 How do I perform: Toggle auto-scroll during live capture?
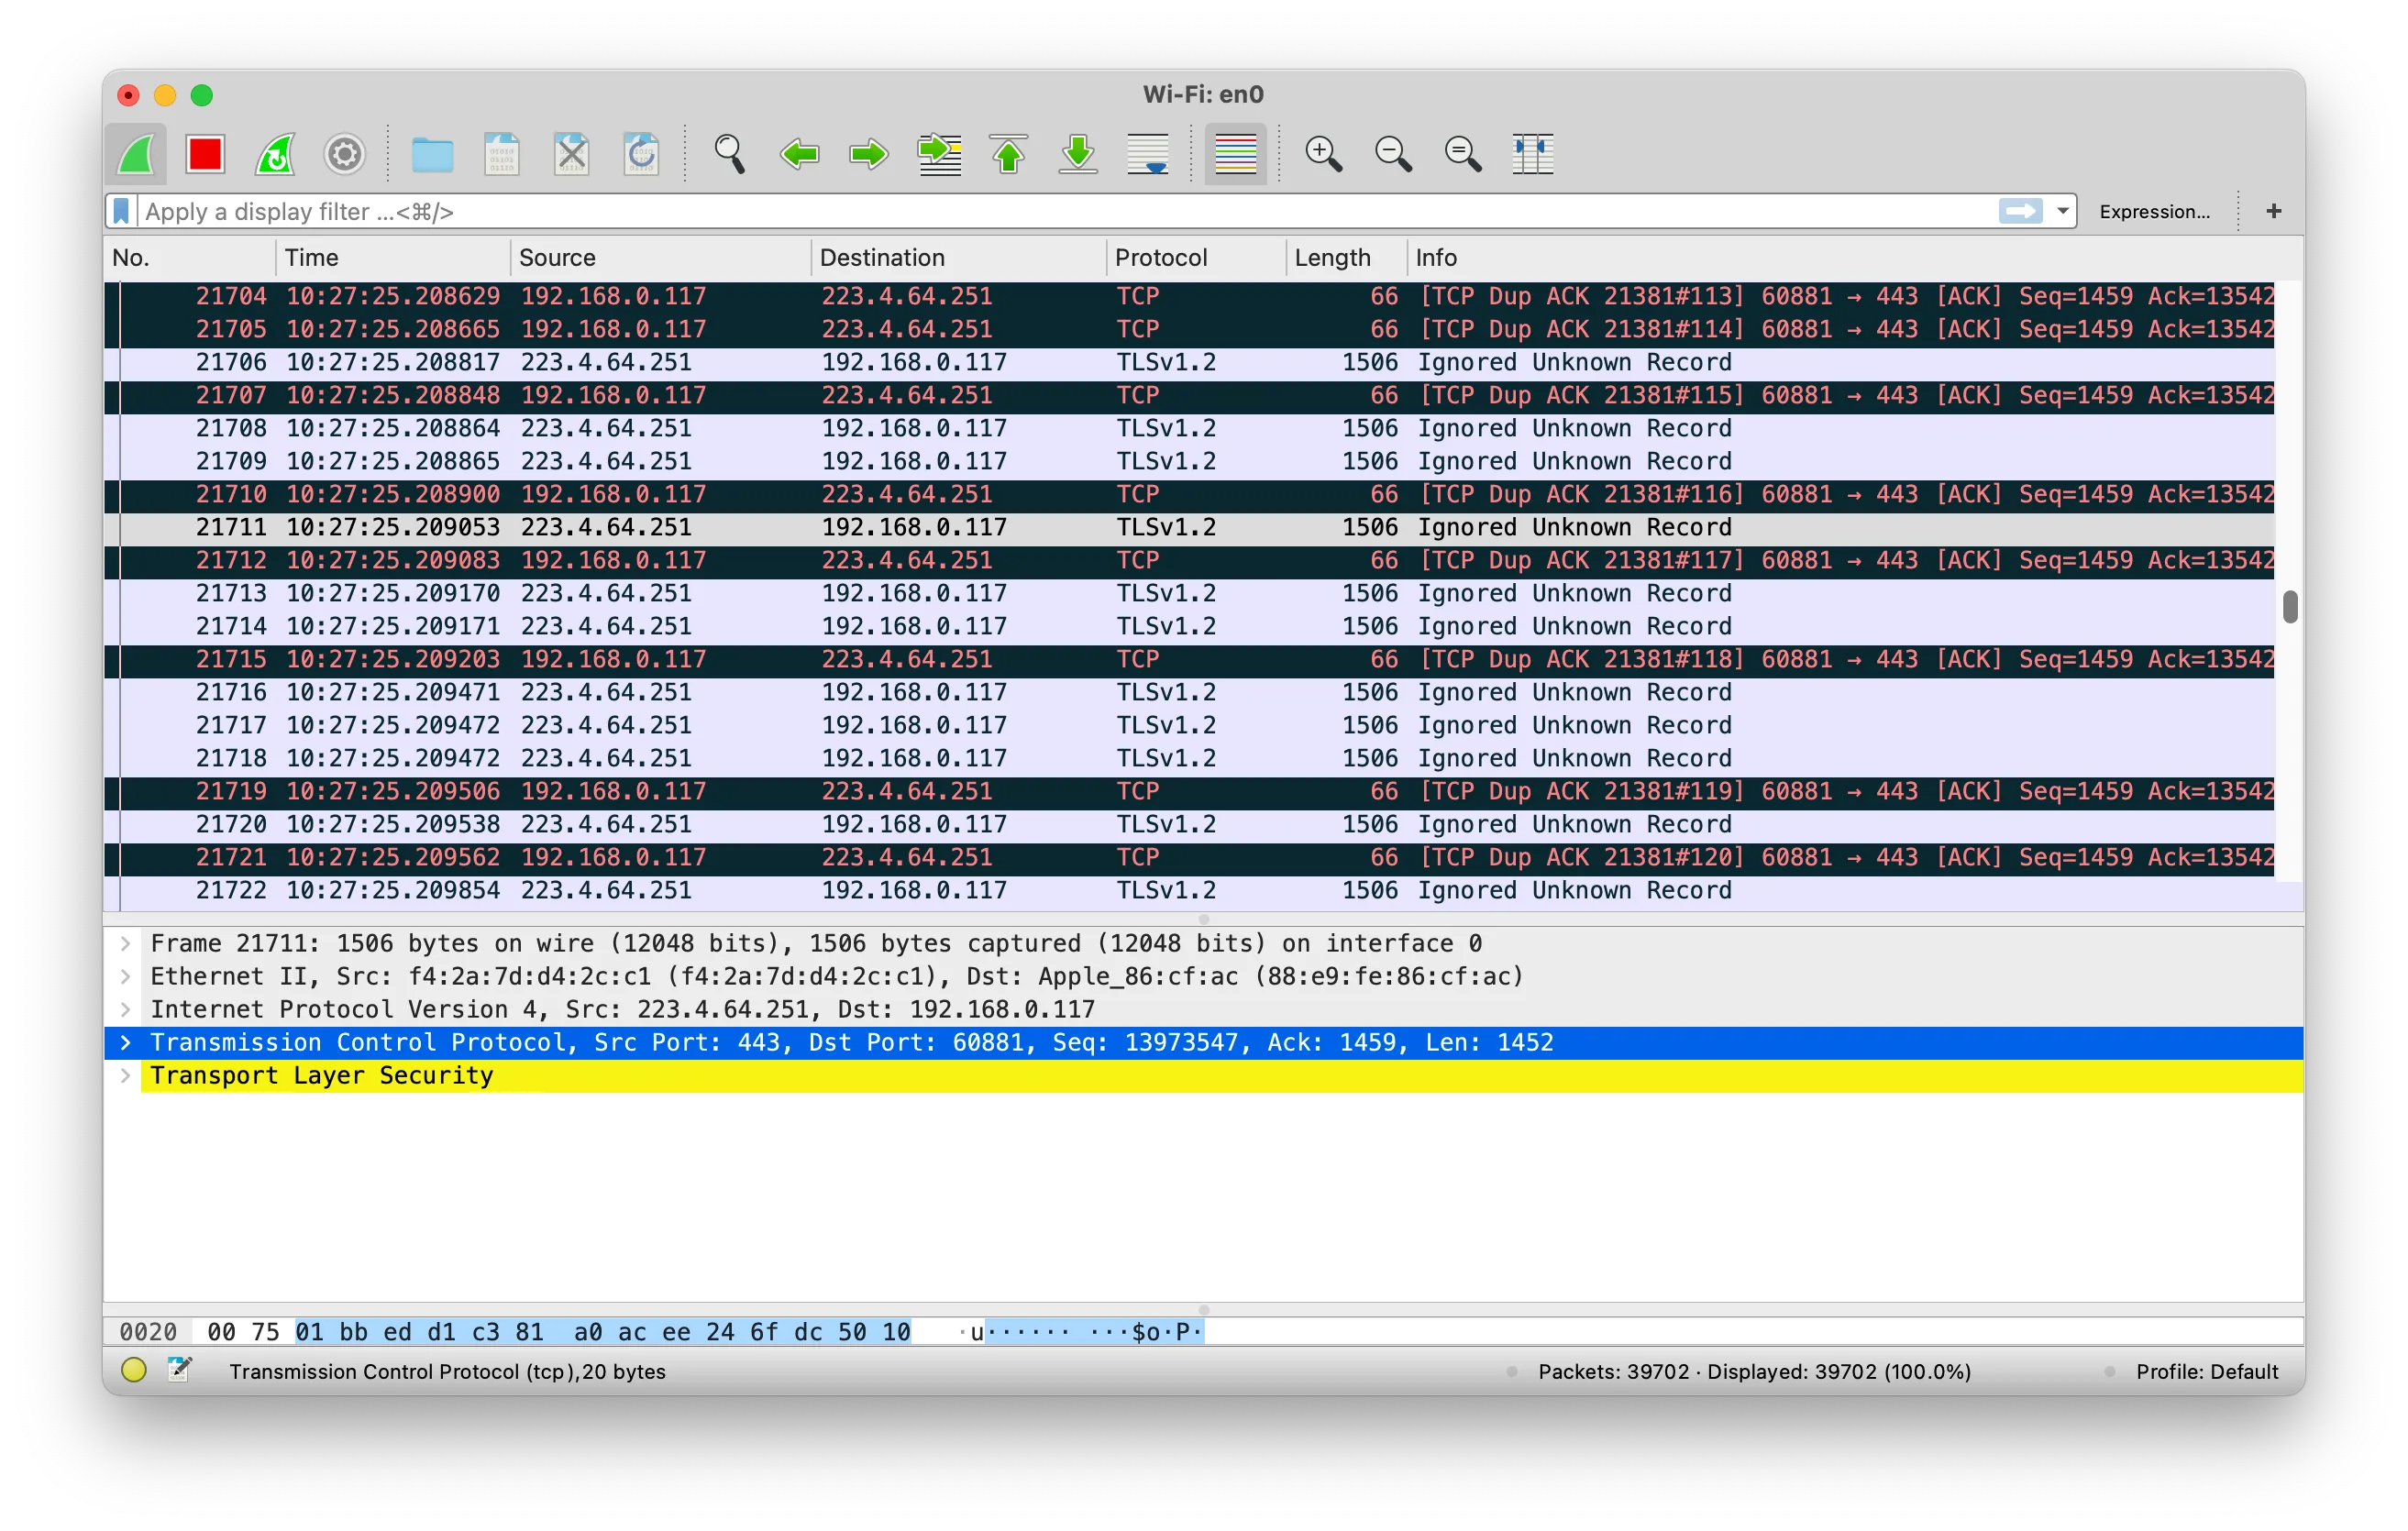(x=1147, y=154)
